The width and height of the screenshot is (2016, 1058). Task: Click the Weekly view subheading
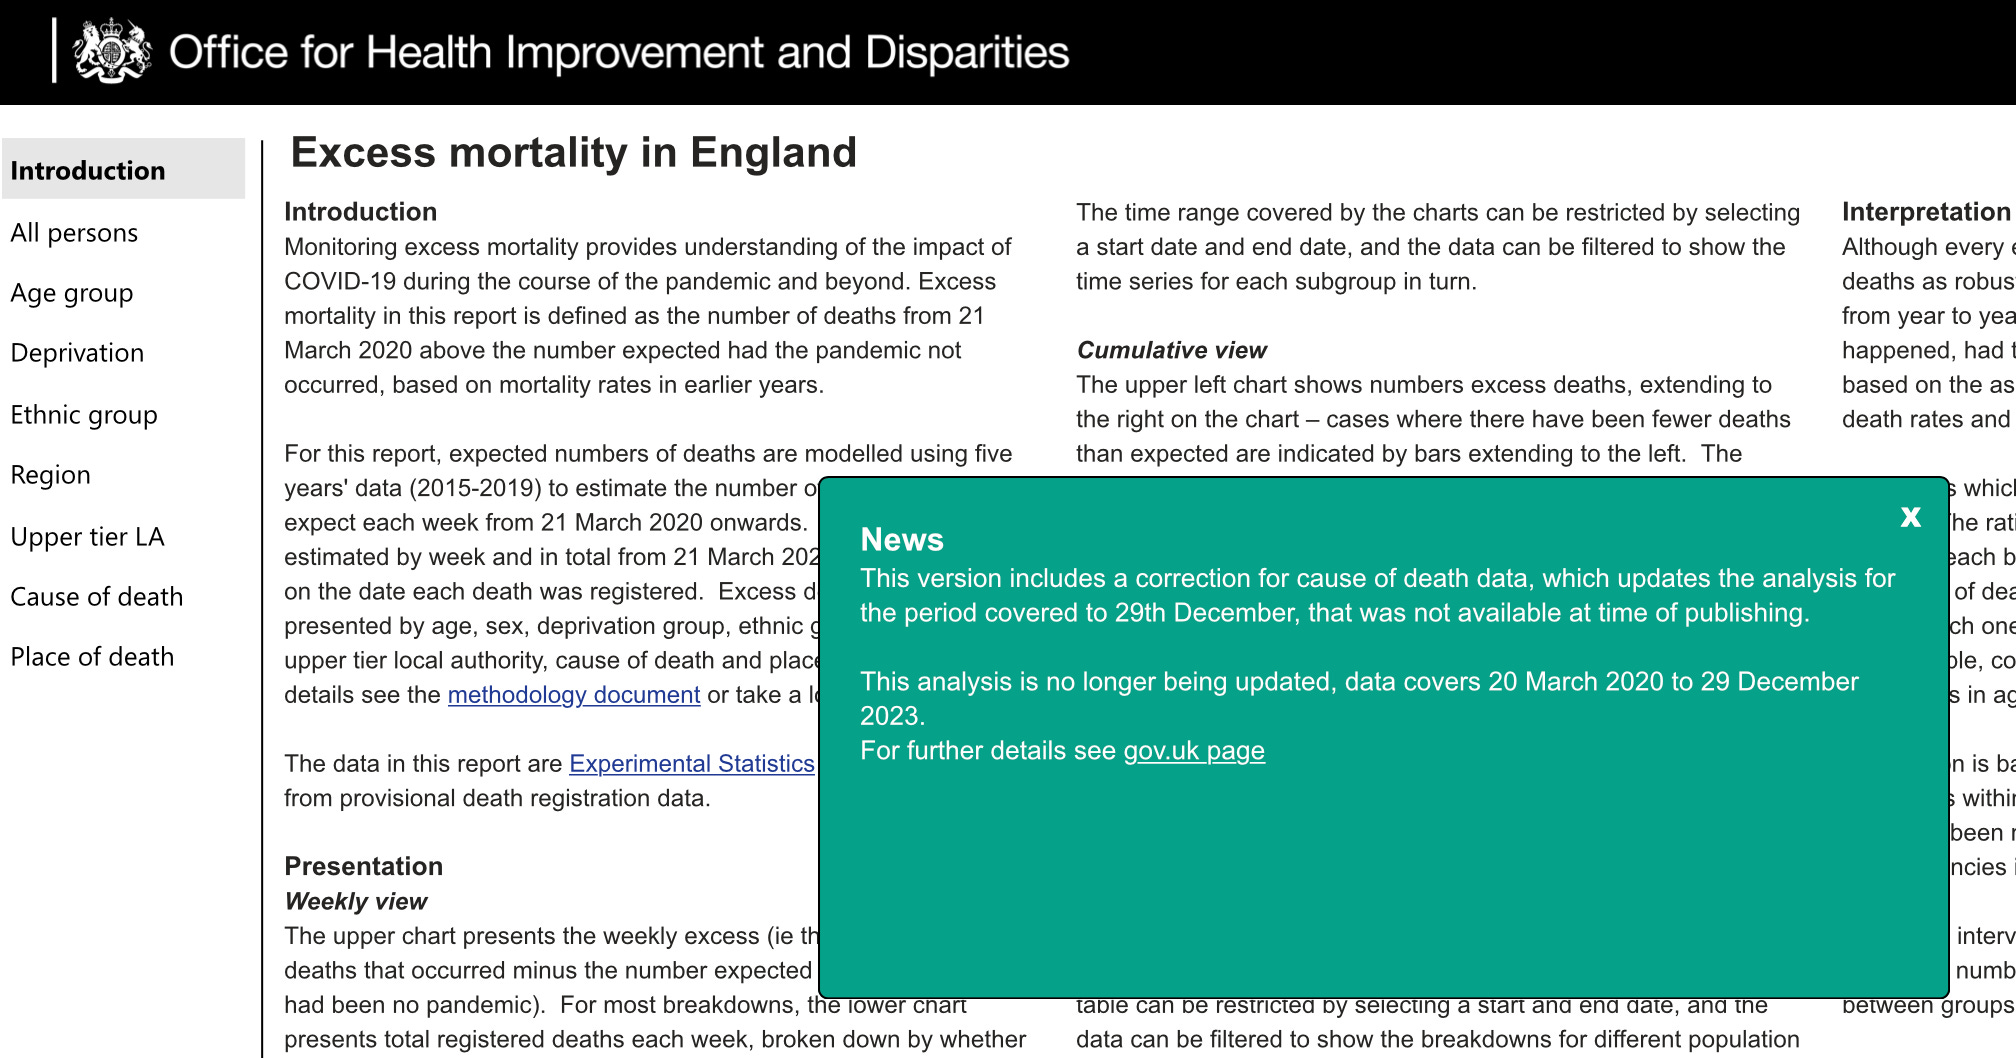pyautogui.click(x=356, y=901)
